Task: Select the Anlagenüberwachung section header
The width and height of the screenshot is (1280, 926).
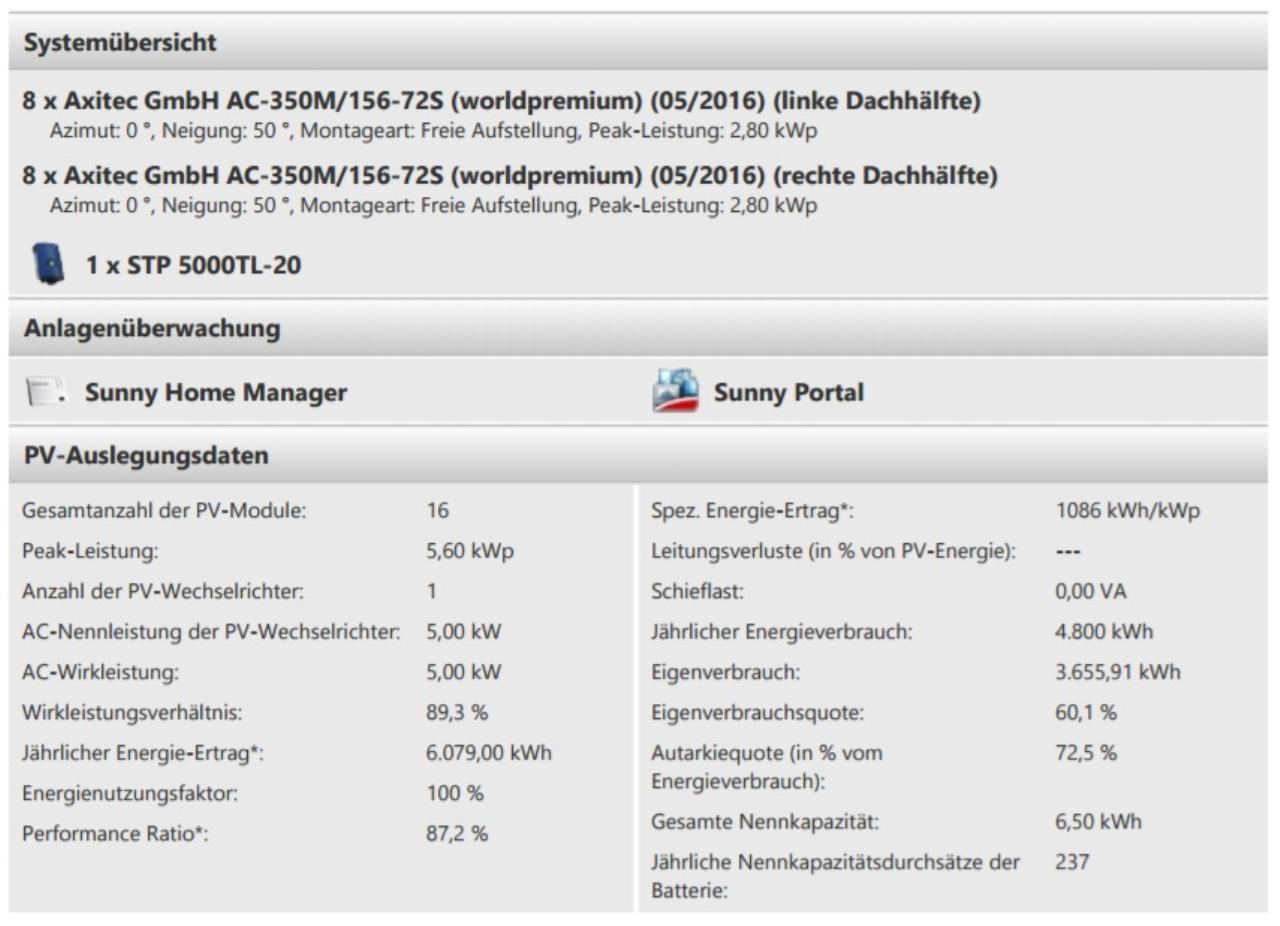Action: 638,328
